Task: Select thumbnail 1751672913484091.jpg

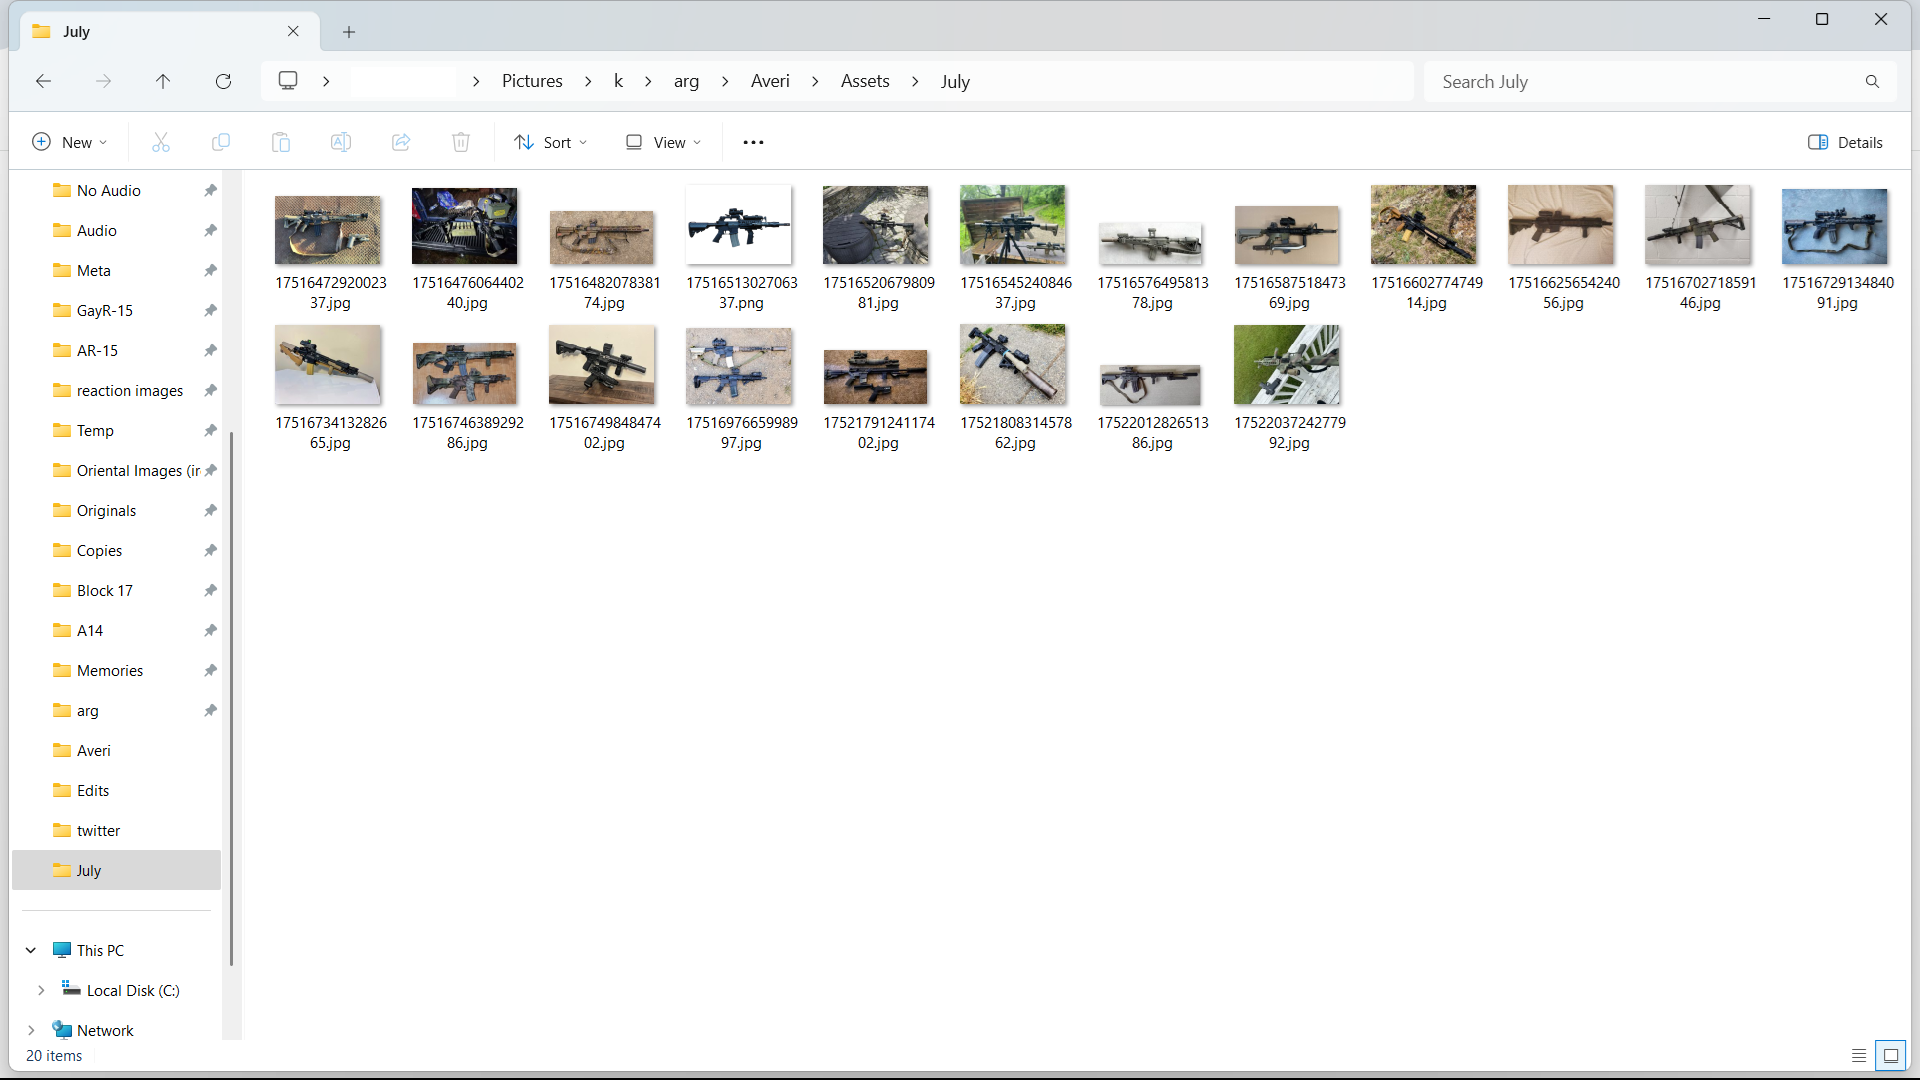Action: [x=1835, y=227]
